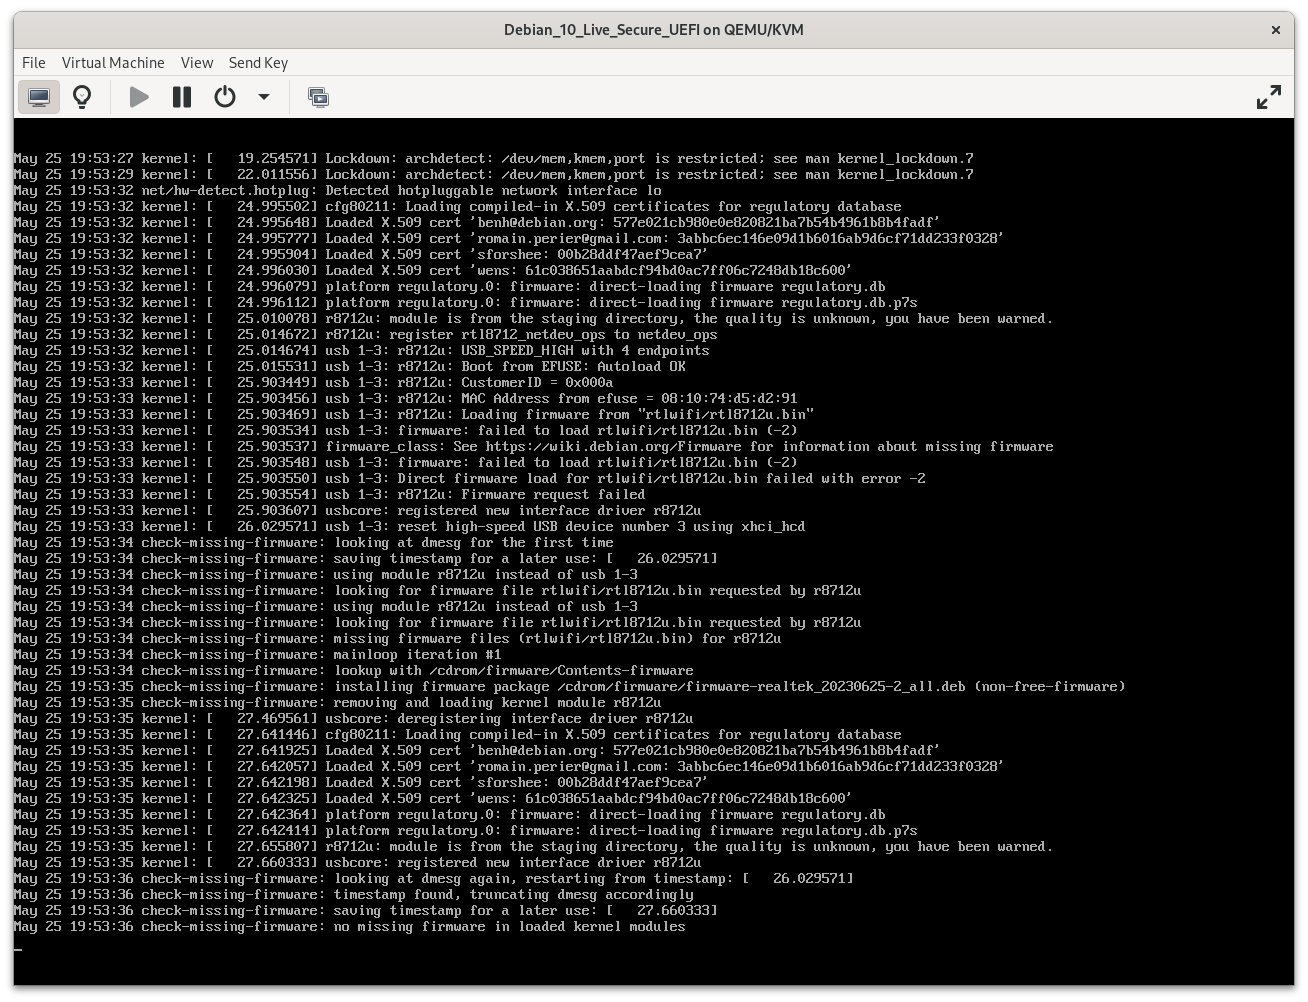Screen dimensions: 1308x1002
Task: Click "MAC Address from efuse" log line
Action: click(x=406, y=399)
